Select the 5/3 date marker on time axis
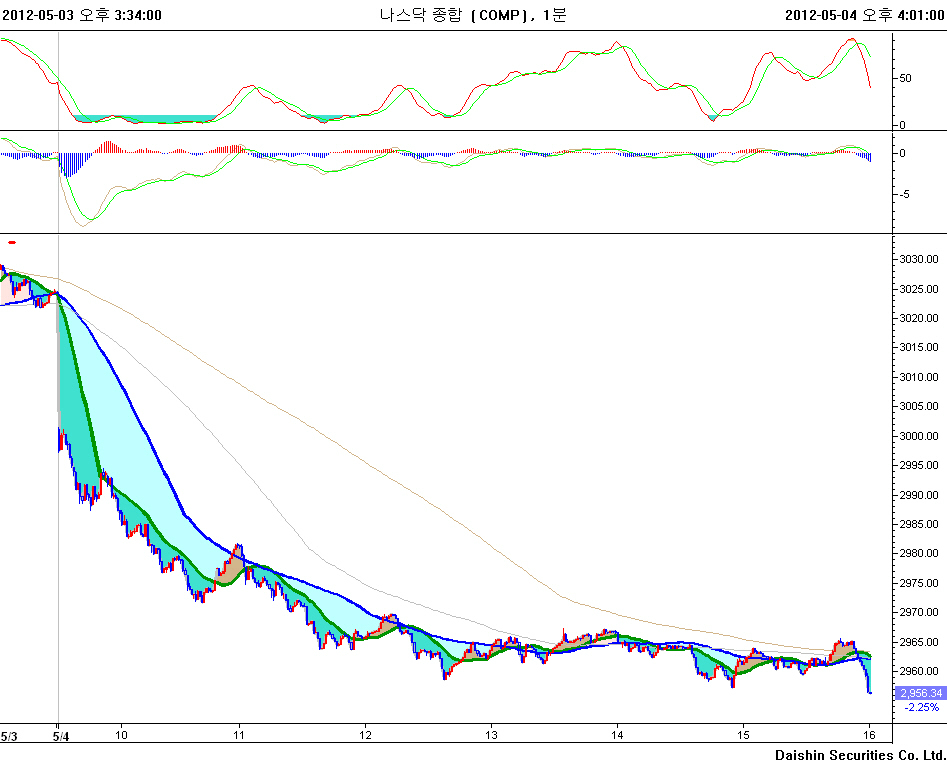This screenshot has height=767, width=947. point(7,736)
